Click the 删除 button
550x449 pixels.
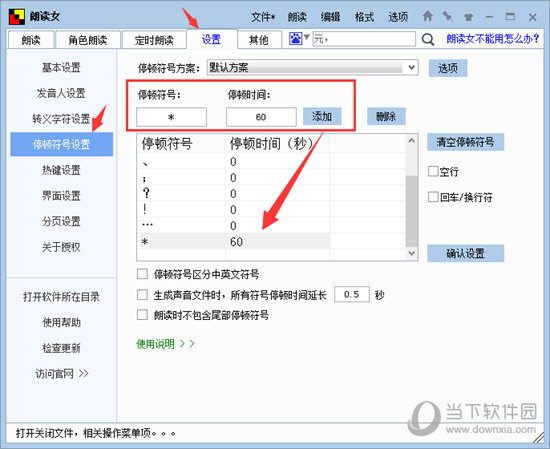386,116
